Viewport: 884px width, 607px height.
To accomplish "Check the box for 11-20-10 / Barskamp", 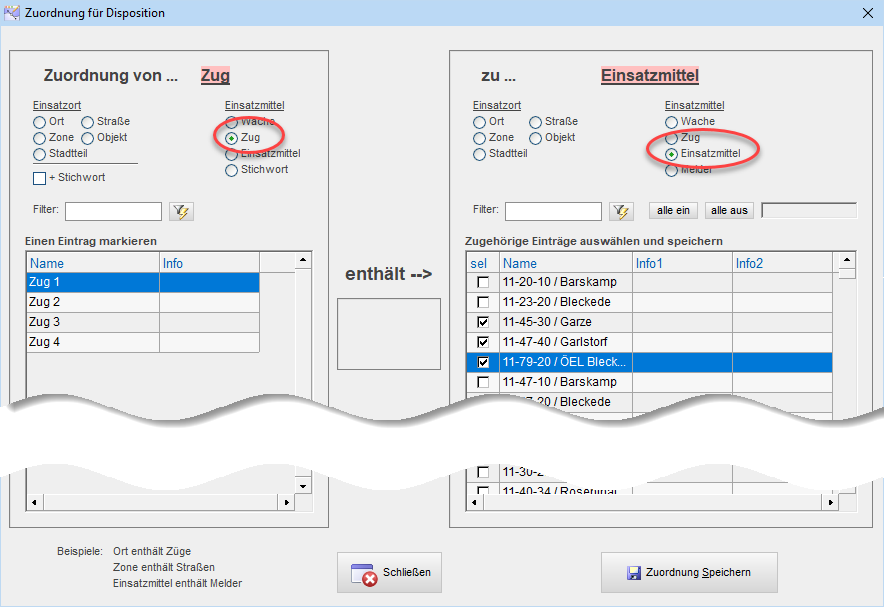I will (x=483, y=282).
